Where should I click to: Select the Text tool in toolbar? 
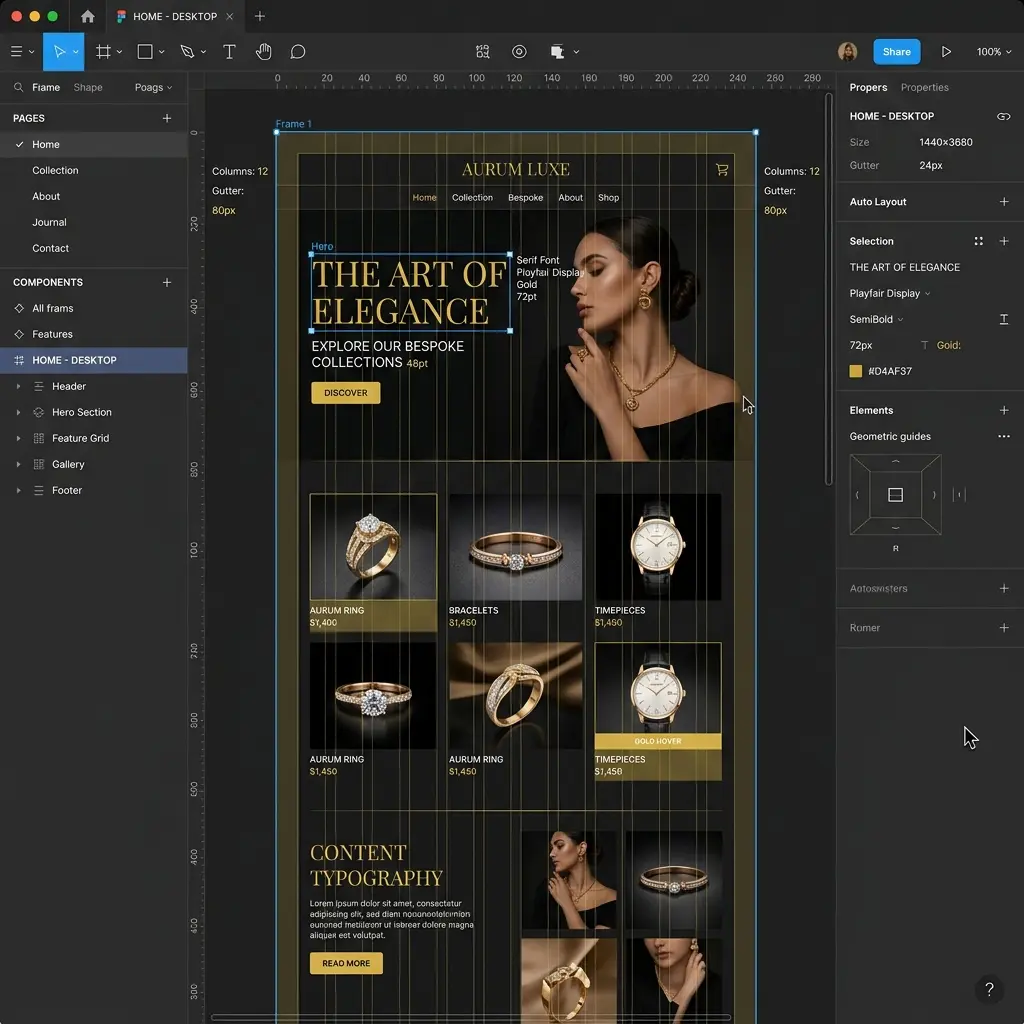229,52
